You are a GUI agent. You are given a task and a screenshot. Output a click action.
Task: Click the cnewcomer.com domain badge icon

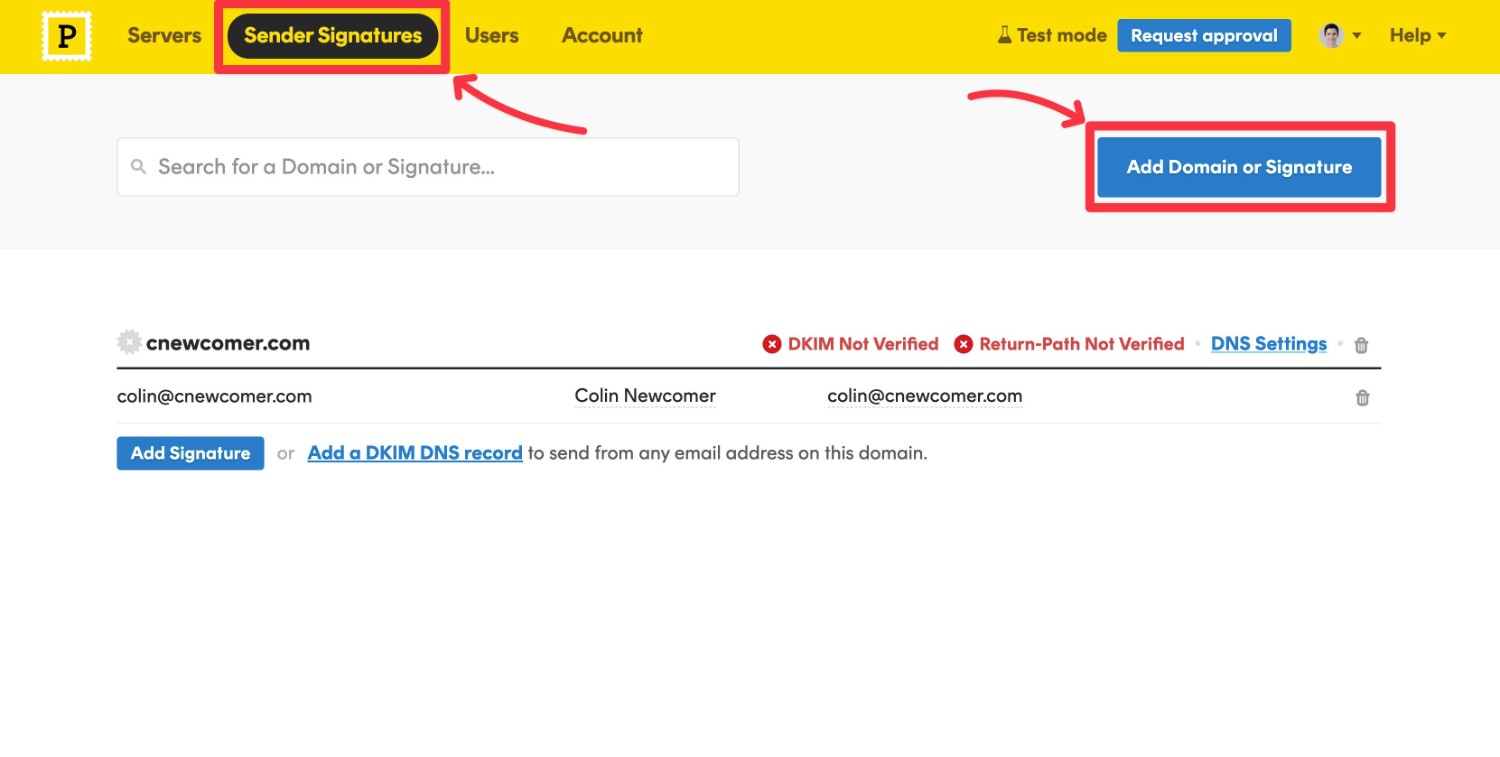[x=129, y=343]
